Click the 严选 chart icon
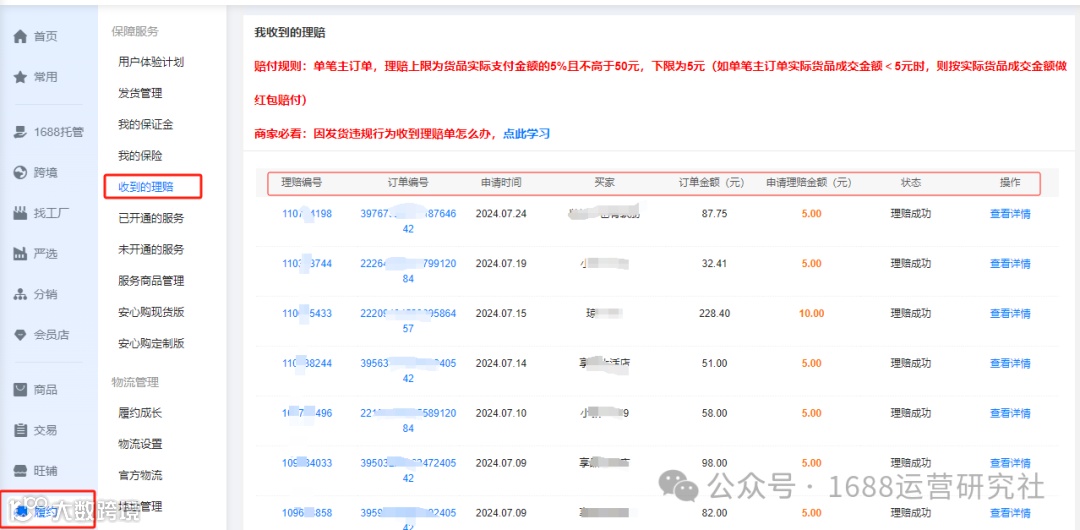This screenshot has height=530, width=1080. pyautogui.click(x=21, y=254)
